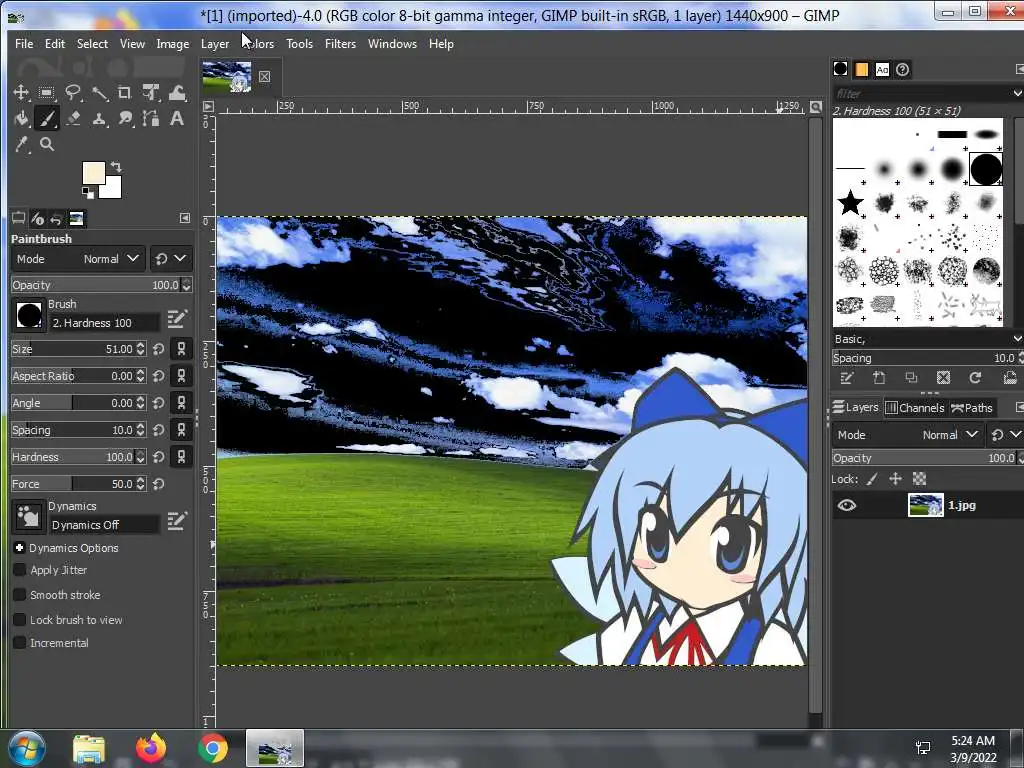
Task: Edit the Dynamics Off dynamics
Action: pos(176,520)
